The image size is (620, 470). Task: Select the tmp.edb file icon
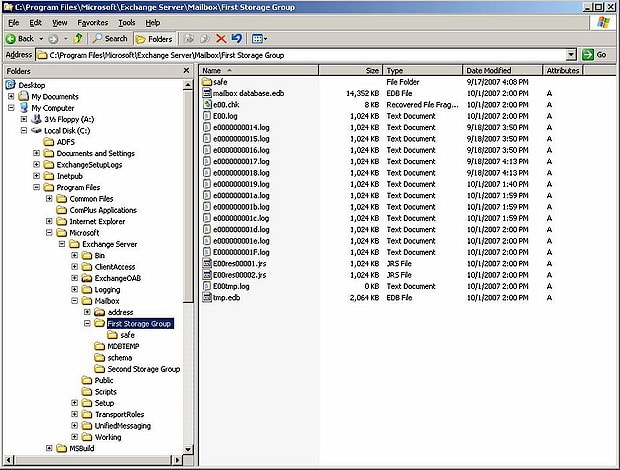[x=207, y=297]
